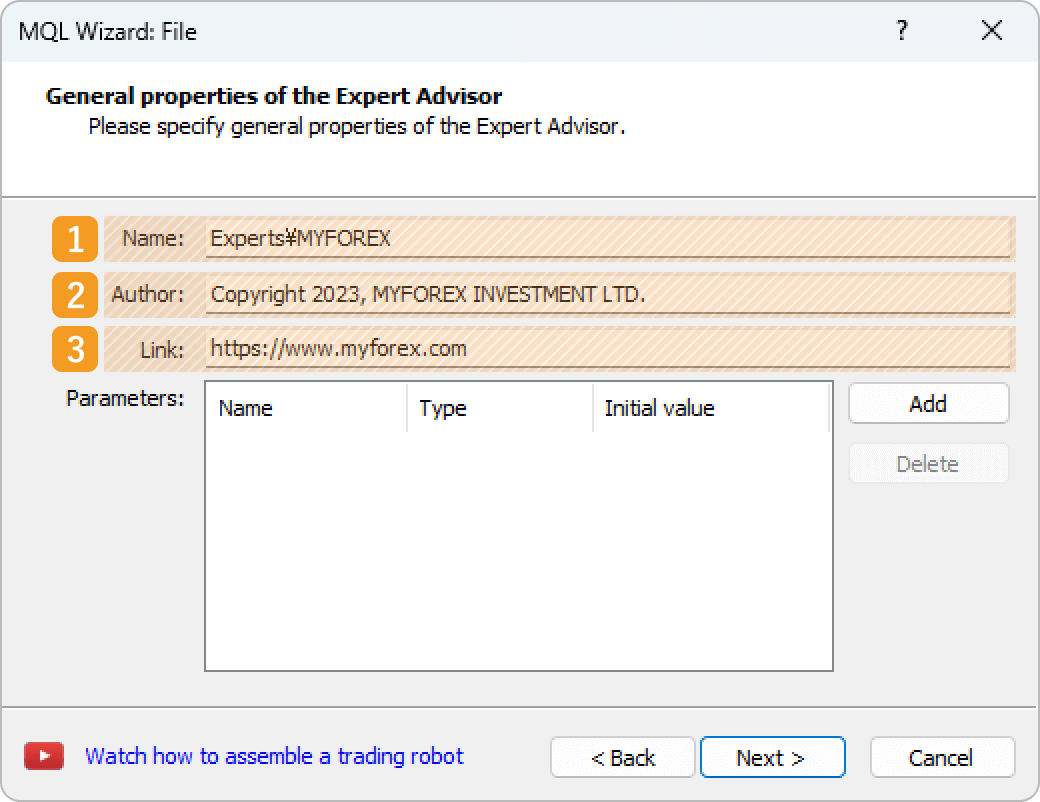The width and height of the screenshot is (1040, 802).
Task: Click the orange badge numbered 2
Action: click(74, 294)
